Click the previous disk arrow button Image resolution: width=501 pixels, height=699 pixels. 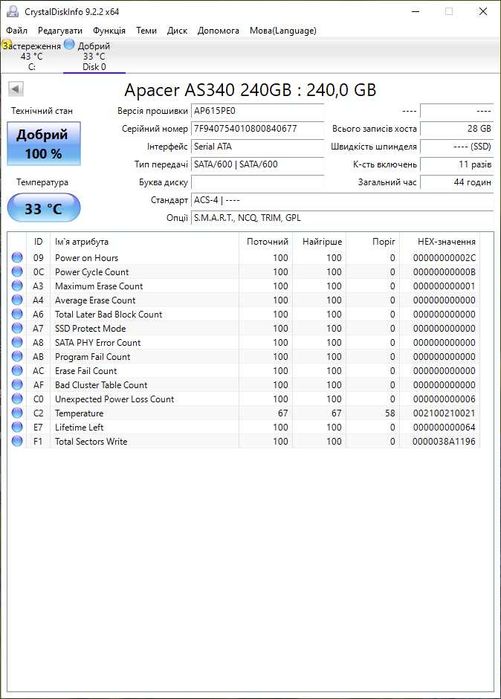coord(16,89)
